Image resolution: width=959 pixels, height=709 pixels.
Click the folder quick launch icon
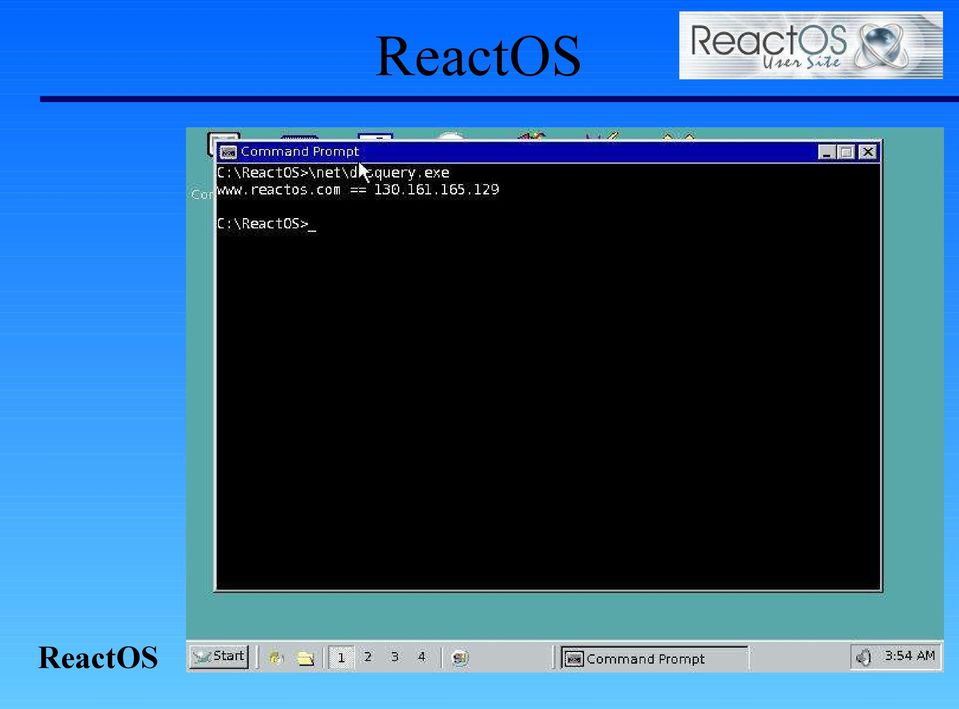point(305,658)
